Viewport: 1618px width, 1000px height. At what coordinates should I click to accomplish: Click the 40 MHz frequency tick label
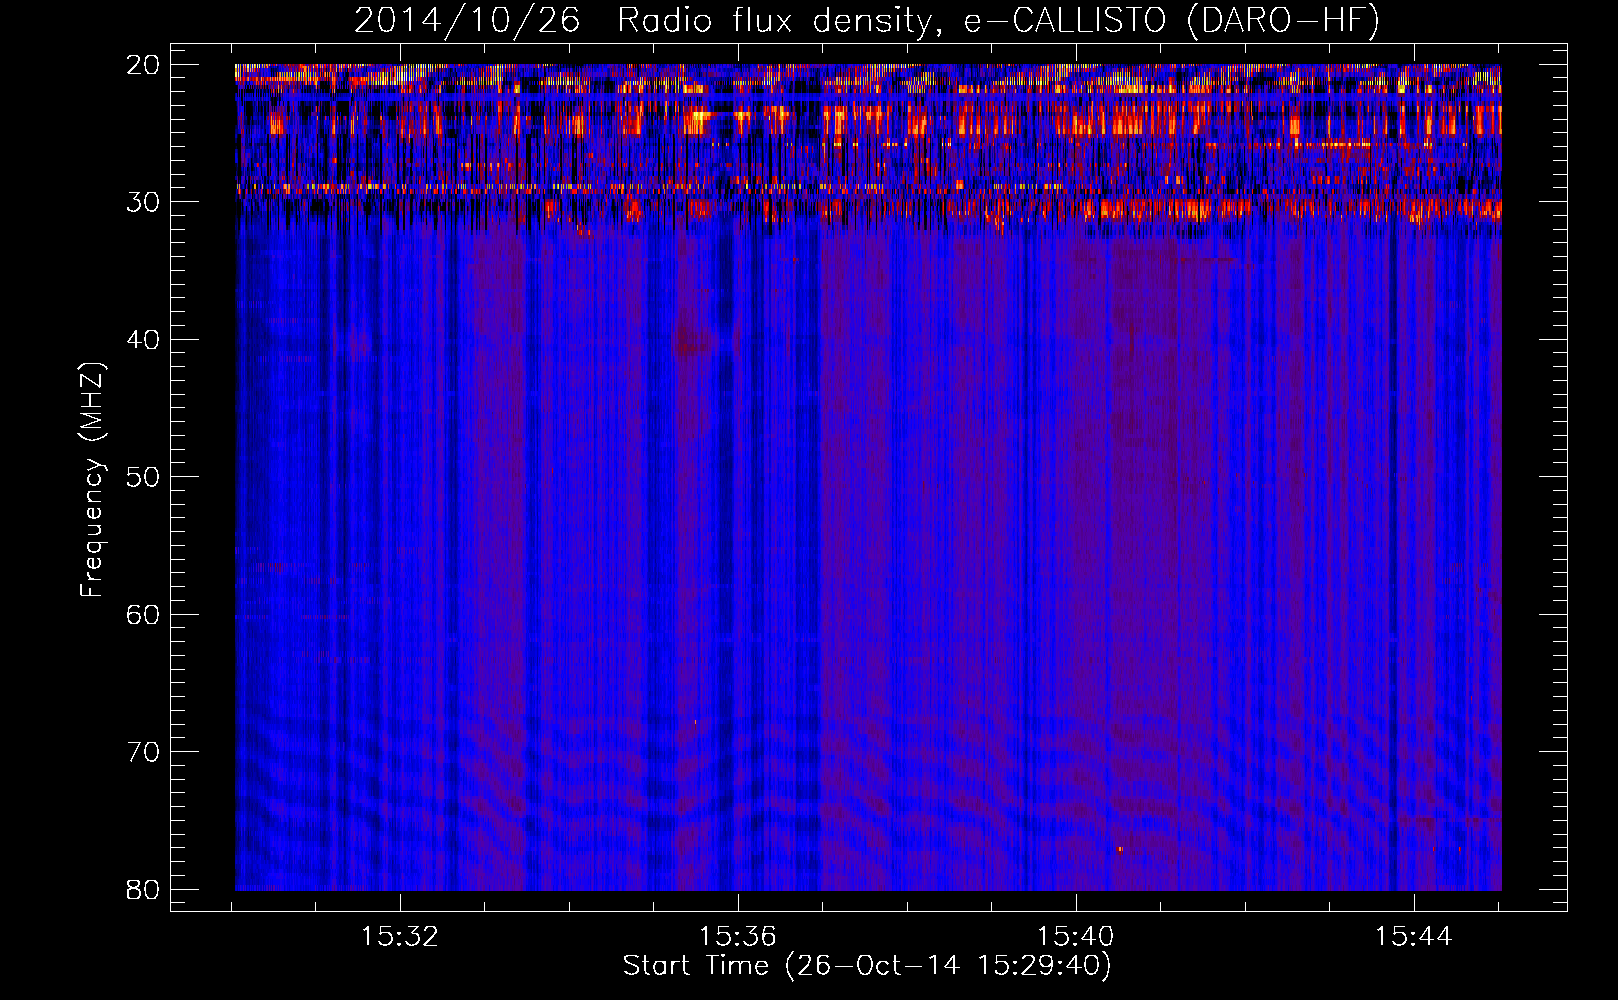[143, 340]
